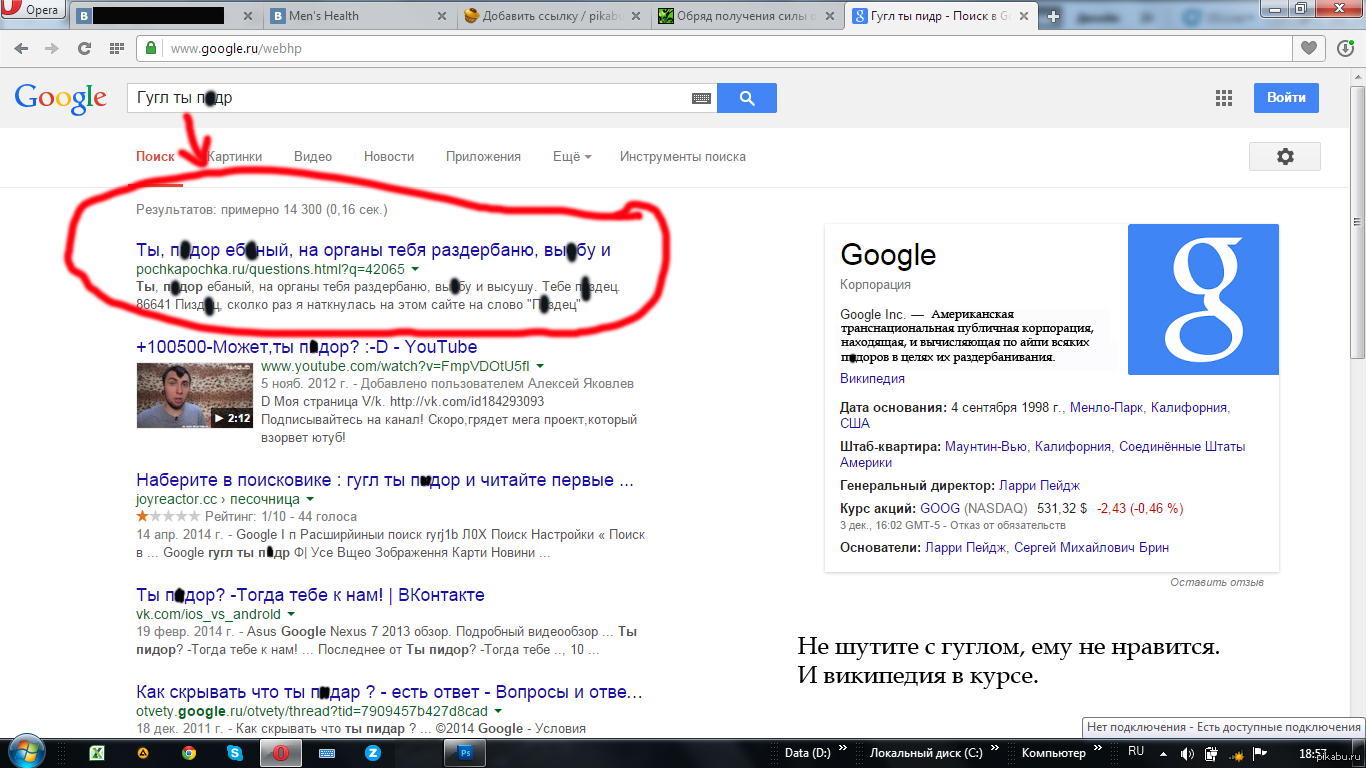
Task: Open the Opera main menu
Action: pos(34,11)
